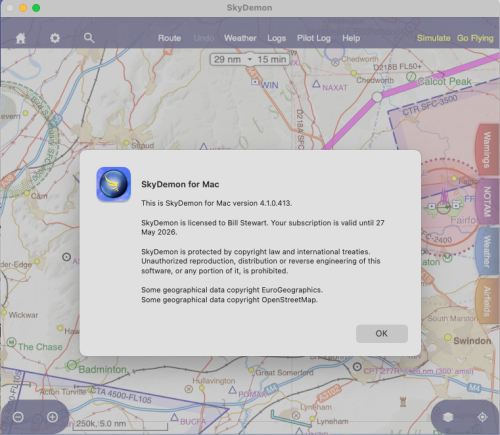Open the Logs menu
The image size is (500, 435).
tap(276, 38)
